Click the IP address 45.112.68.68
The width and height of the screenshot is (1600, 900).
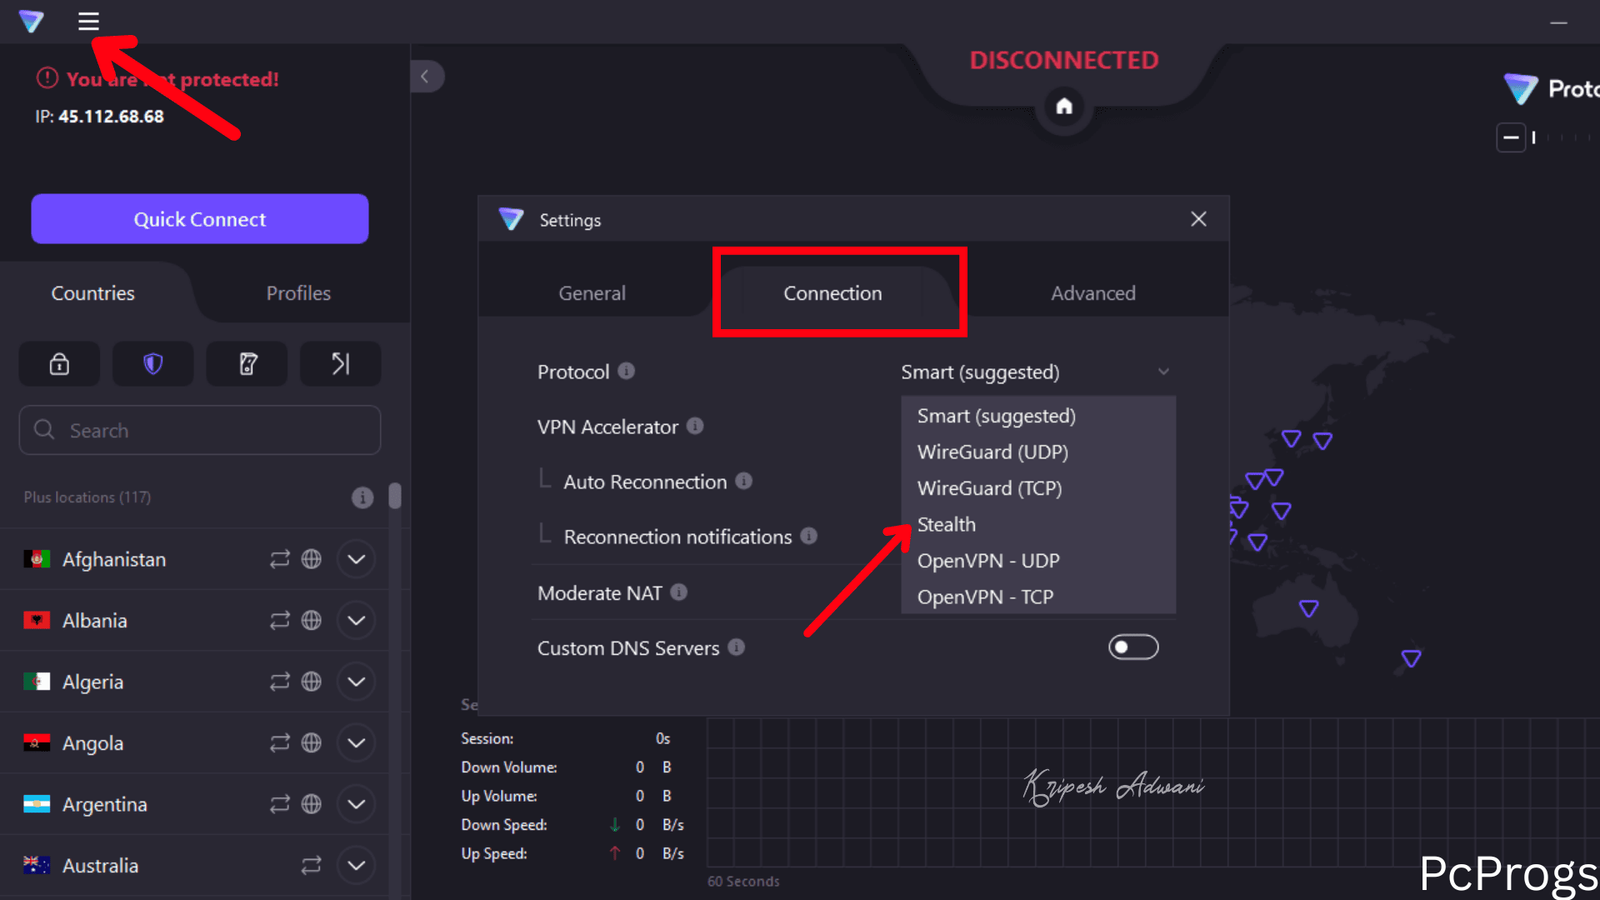[x=111, y=116]
